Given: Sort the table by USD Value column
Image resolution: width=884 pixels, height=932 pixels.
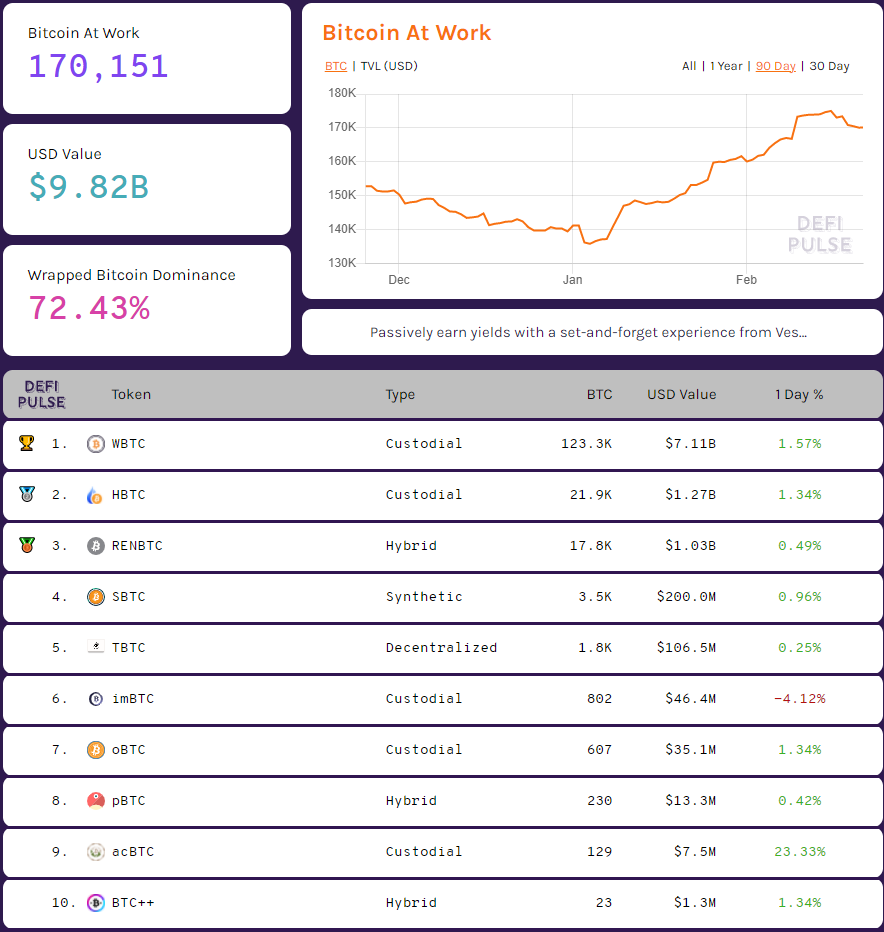Looking at the screenshot, I should (681, 395).
